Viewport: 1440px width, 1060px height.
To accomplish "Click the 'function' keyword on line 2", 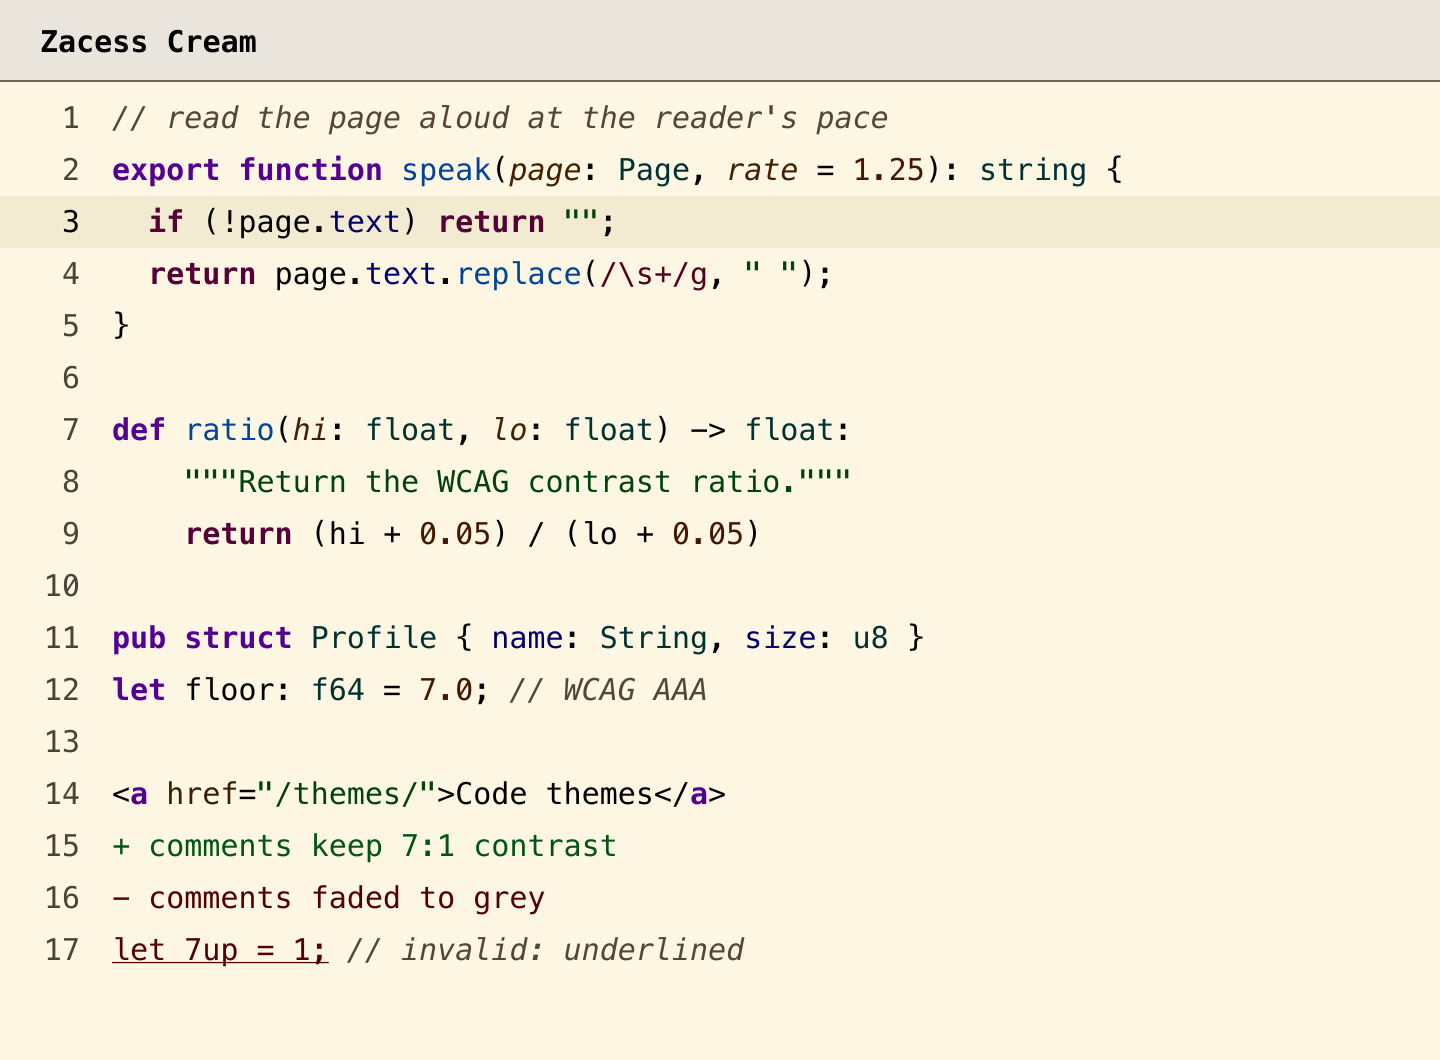I will click(311, 170).
